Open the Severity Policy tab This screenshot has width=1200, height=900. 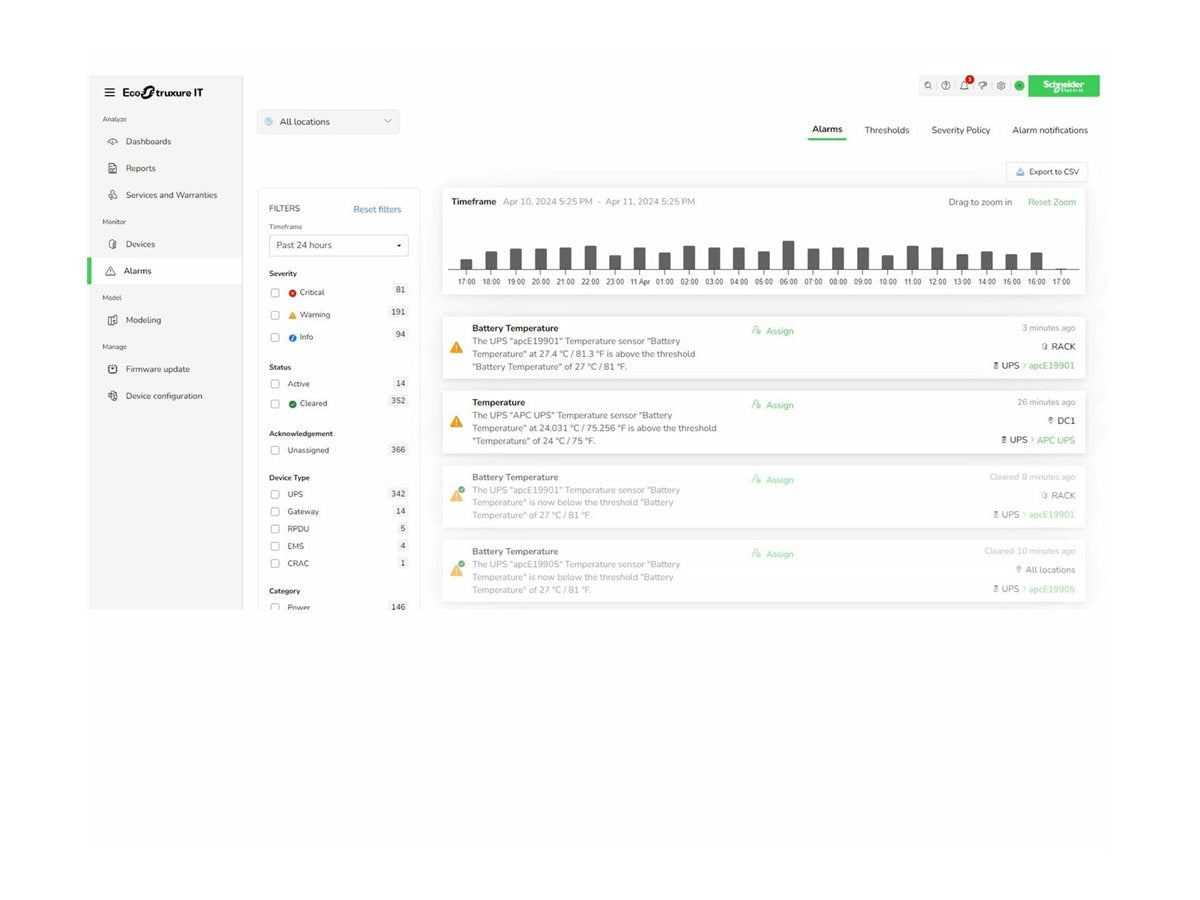960,130
